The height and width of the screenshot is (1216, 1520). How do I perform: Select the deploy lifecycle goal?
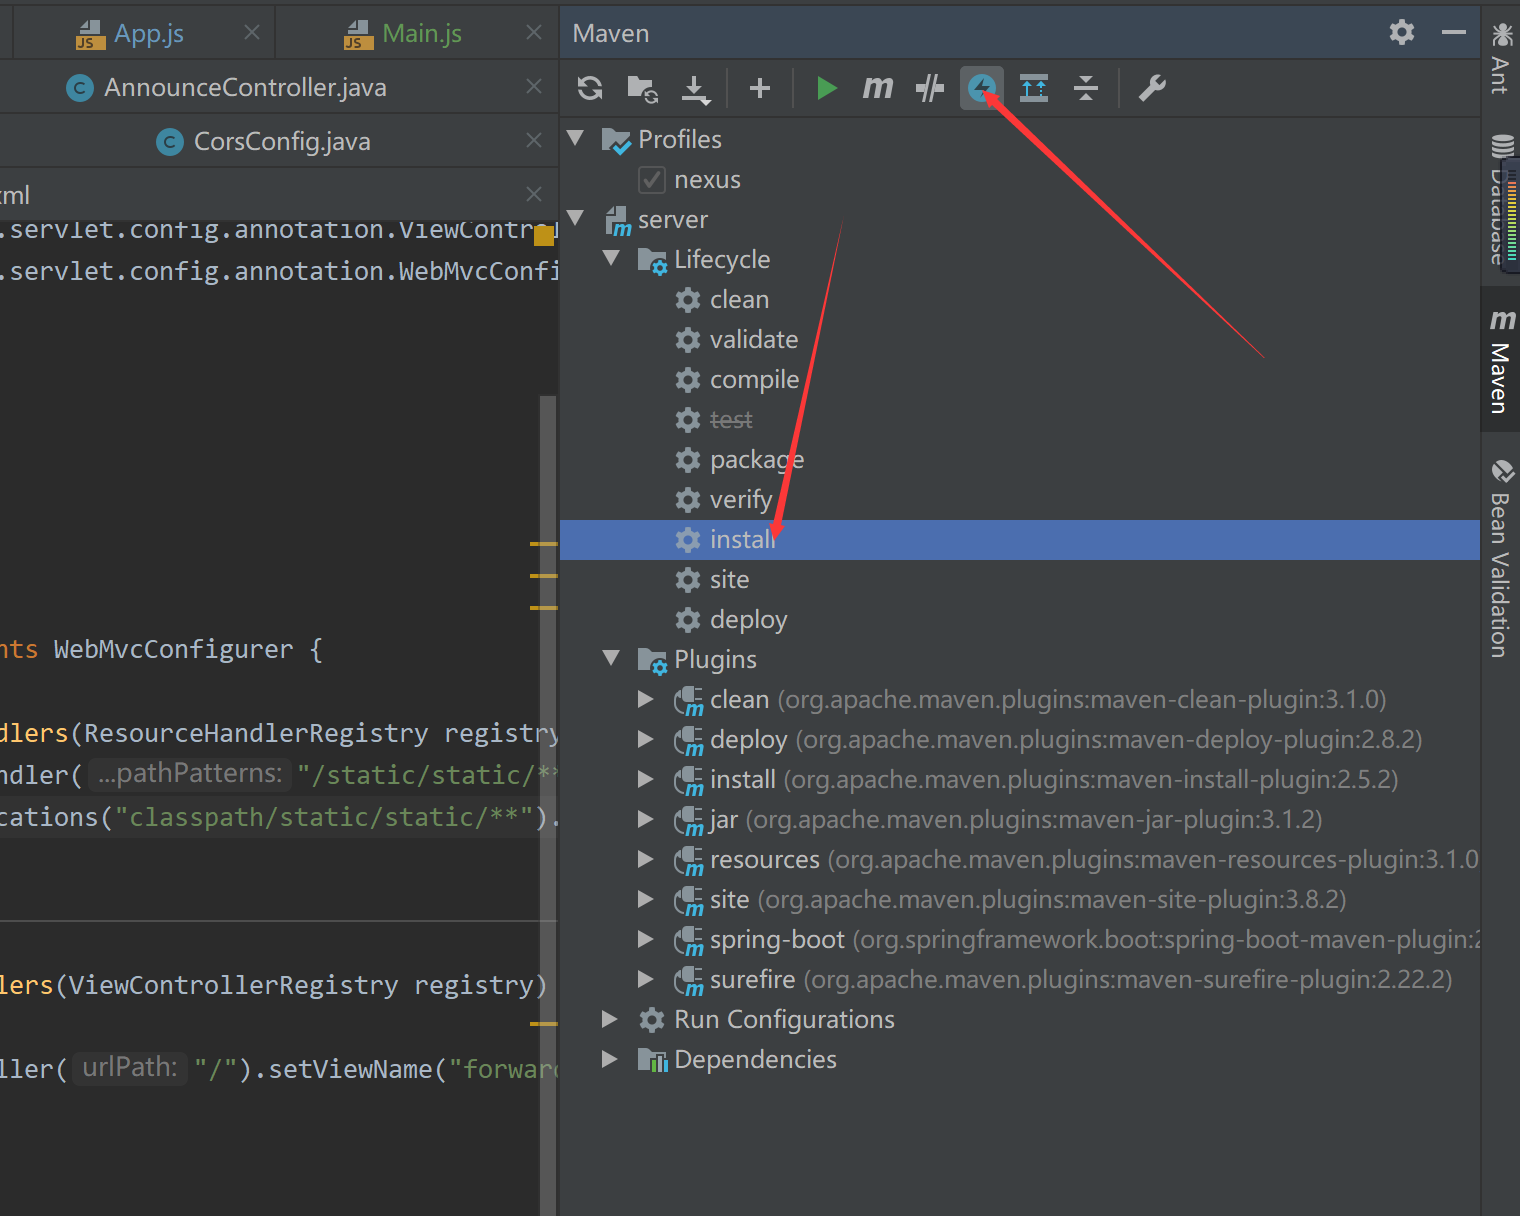[x=748, y=619]
